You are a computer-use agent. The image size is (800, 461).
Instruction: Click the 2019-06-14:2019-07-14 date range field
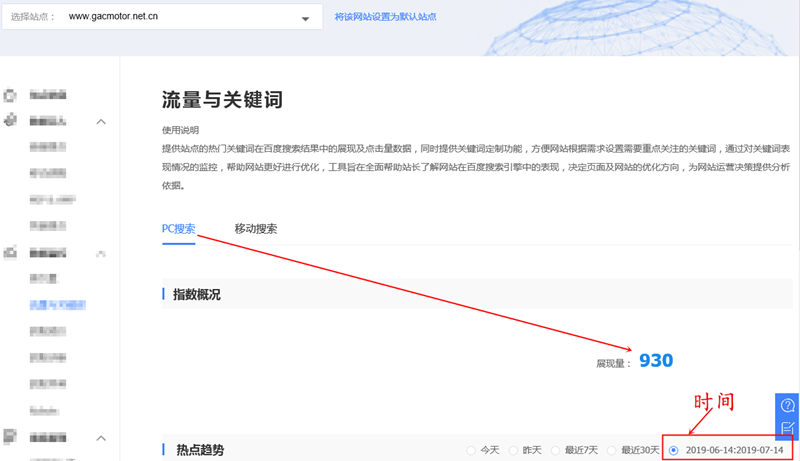tap(734, 450)
